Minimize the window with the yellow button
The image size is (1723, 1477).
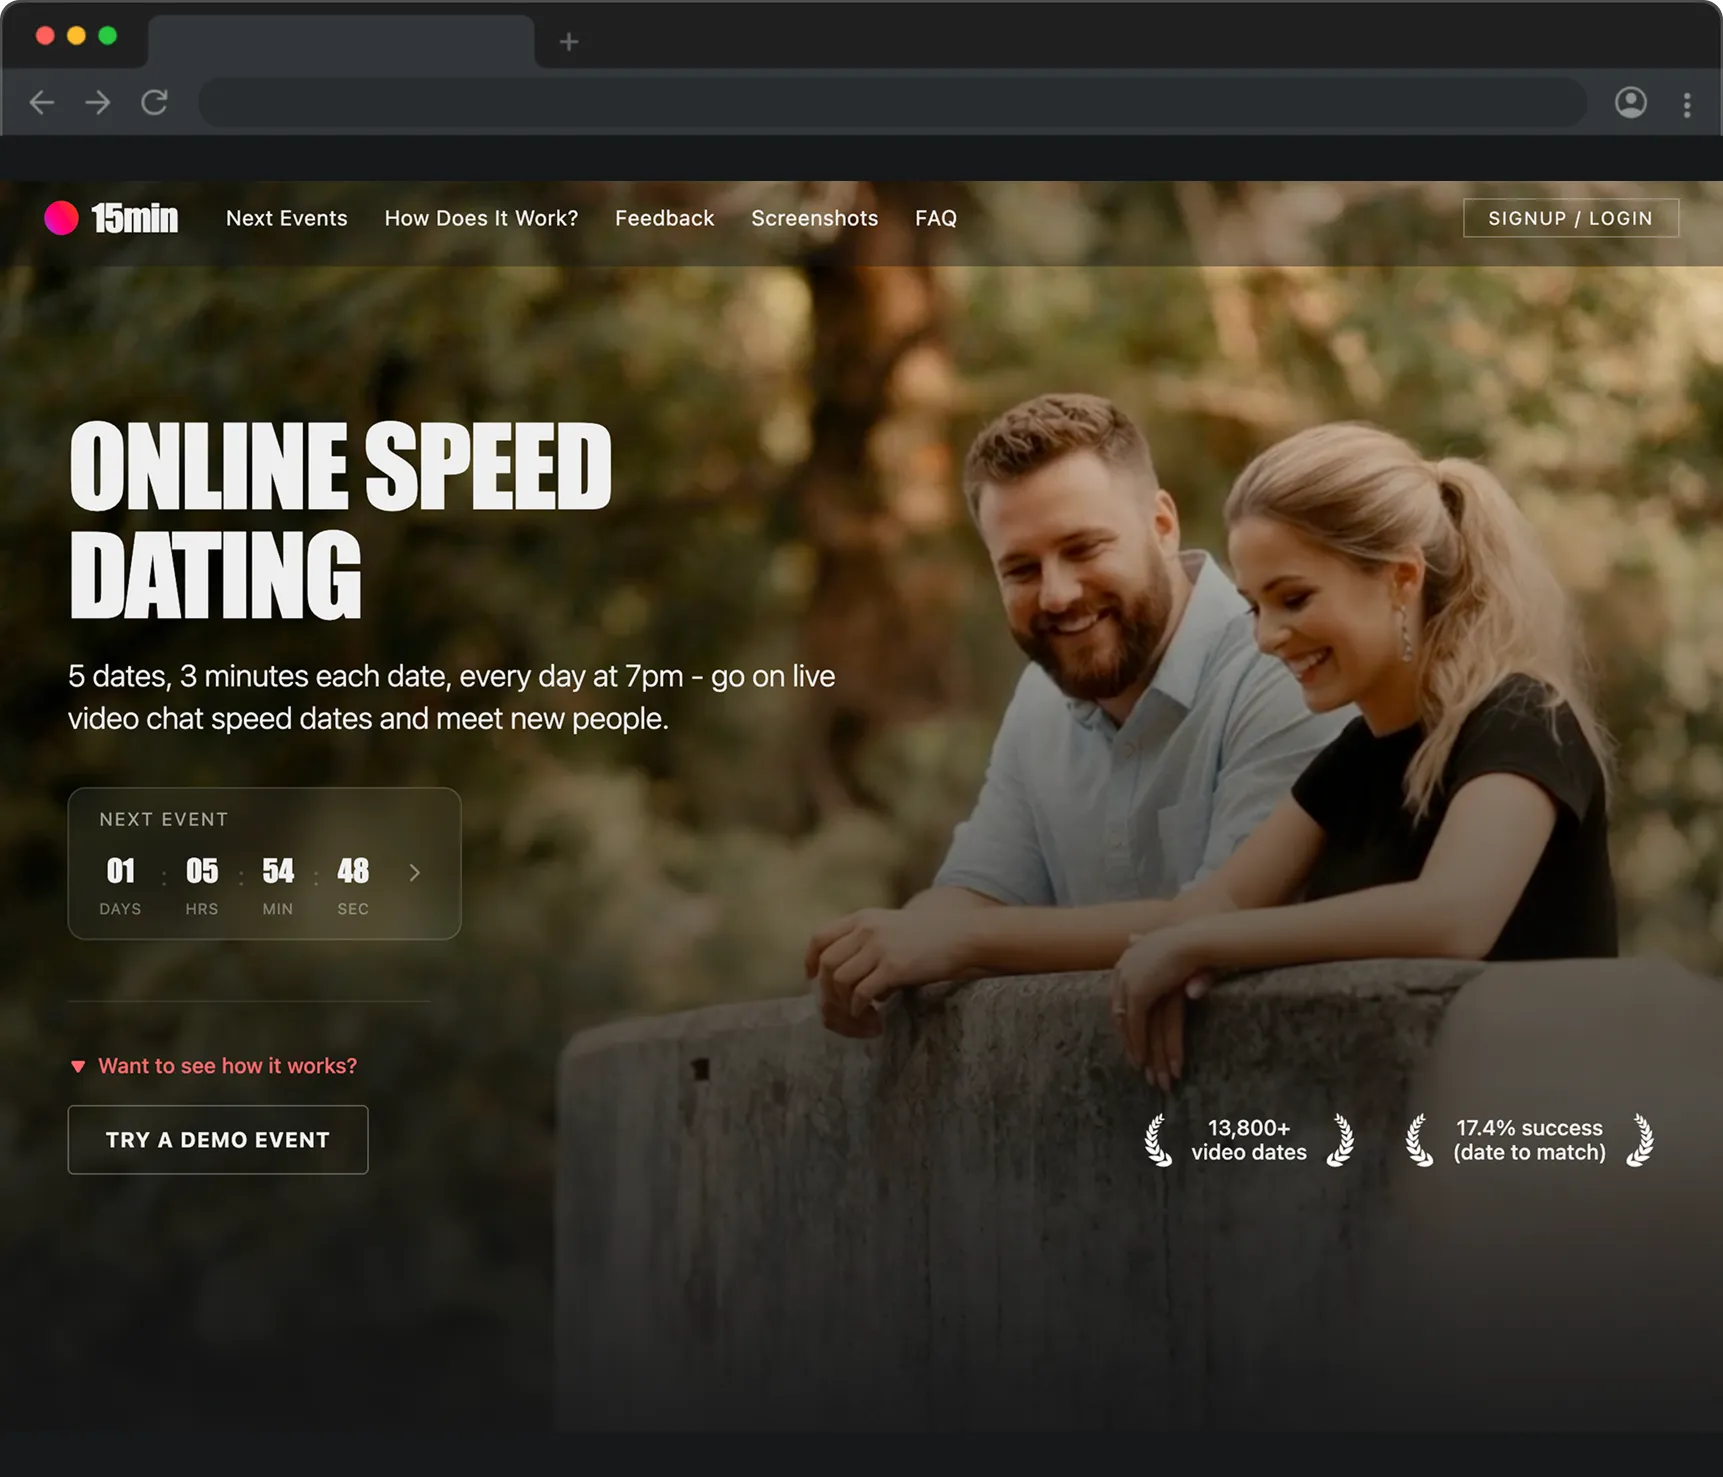click(76, 36)
